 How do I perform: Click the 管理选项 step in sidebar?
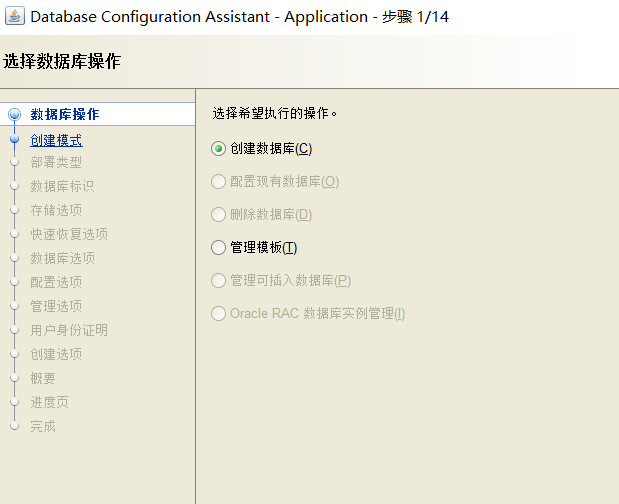coord(56,306)
